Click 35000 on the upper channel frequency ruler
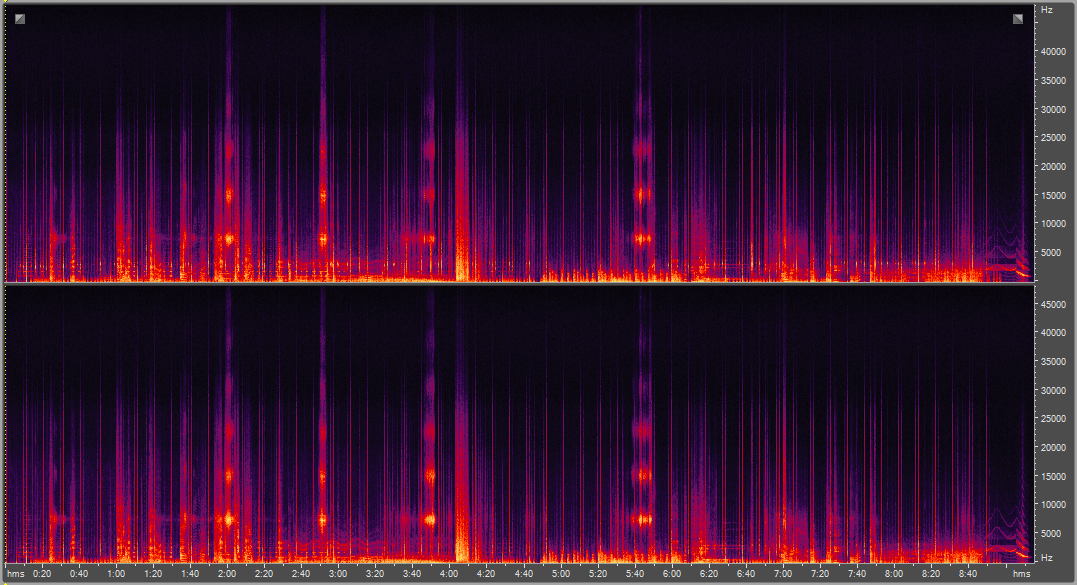Screen dimensions: 1077x585 point(1054,81)
